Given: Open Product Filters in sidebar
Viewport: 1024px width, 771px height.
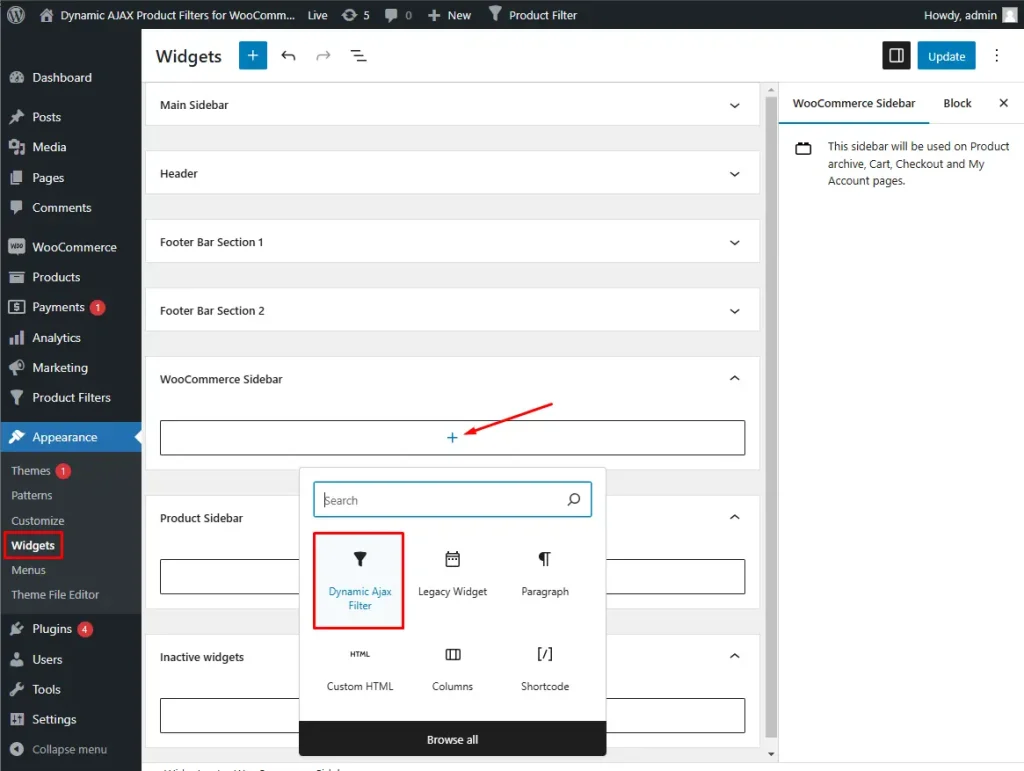Looking at the screenshot, I should click(x=71, y=398).
